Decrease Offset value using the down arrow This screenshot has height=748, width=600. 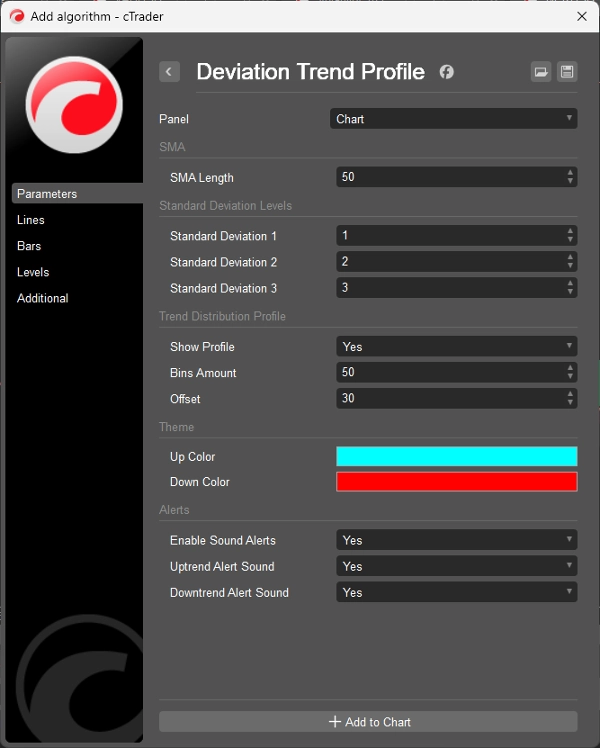570,403
